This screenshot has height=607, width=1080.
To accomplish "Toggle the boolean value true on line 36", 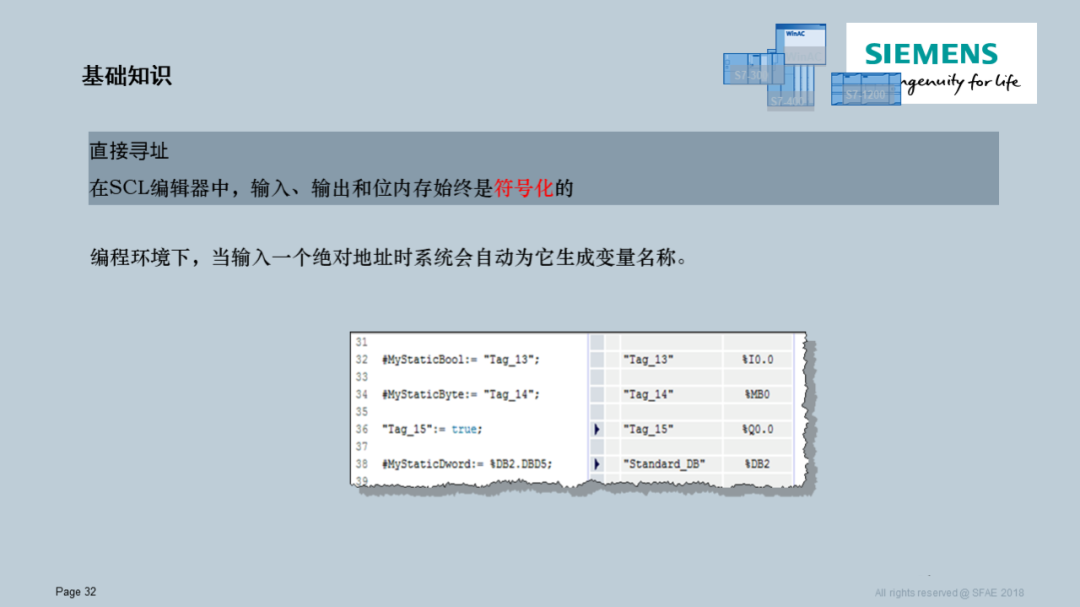I will tap(464, 428).
